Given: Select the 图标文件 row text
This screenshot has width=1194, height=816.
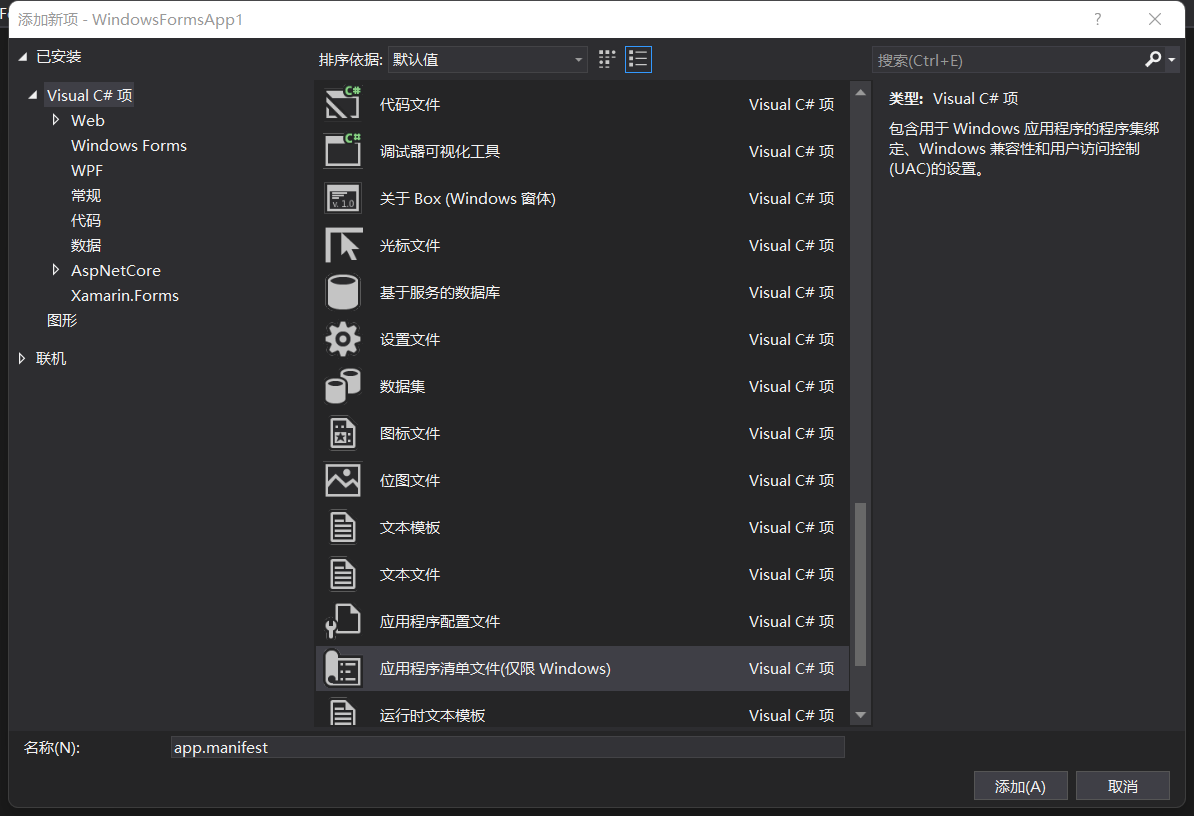Looking at the screenshot, I should pyautogui.click(x=410, y=433).
